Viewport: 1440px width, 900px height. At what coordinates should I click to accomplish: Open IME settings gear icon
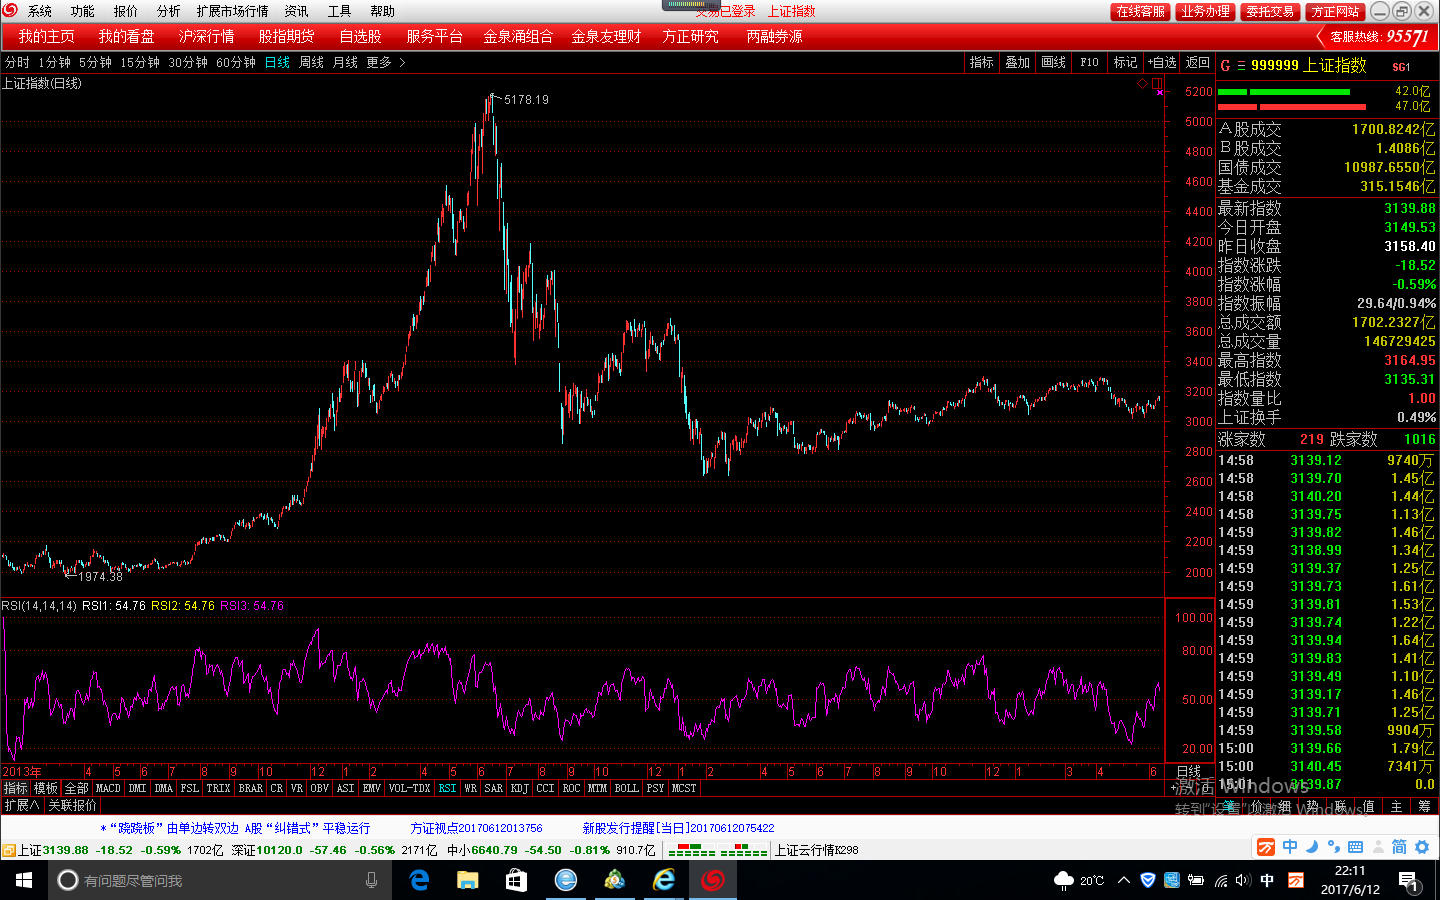pyautogui.click(x=1422, y=847)
